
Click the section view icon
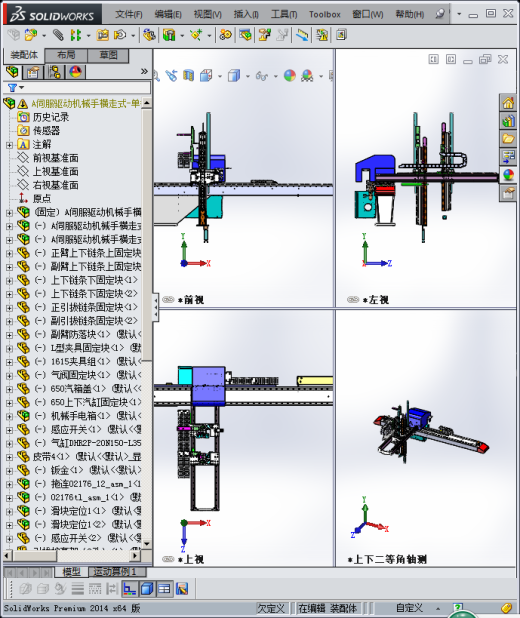click(x=188, y=75)
